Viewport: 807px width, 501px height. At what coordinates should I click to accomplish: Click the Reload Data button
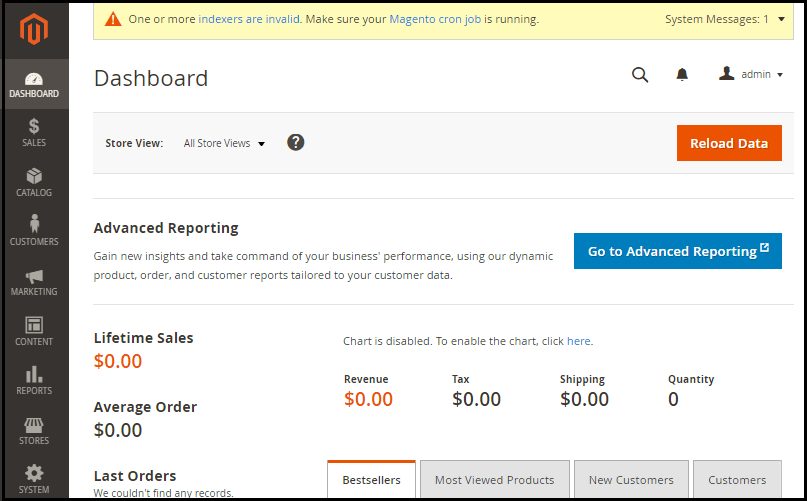pos(728,143)
